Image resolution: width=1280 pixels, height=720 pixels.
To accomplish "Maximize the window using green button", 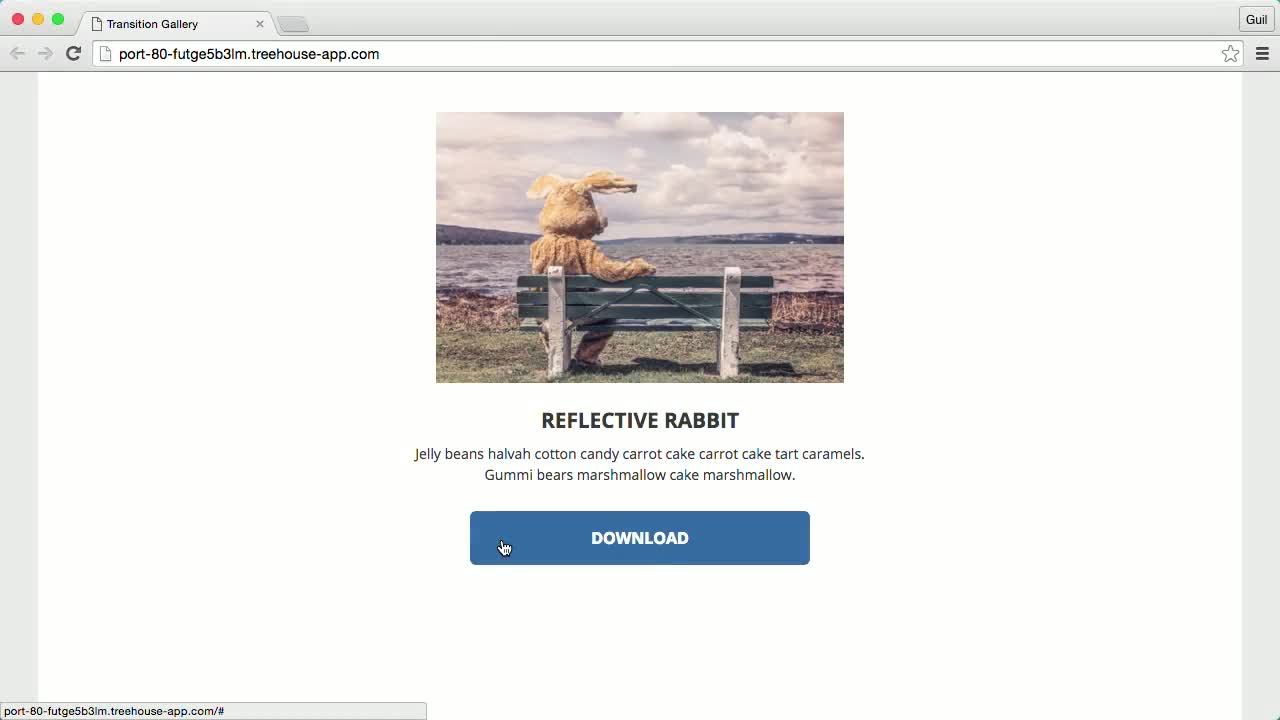I will 58,19.
